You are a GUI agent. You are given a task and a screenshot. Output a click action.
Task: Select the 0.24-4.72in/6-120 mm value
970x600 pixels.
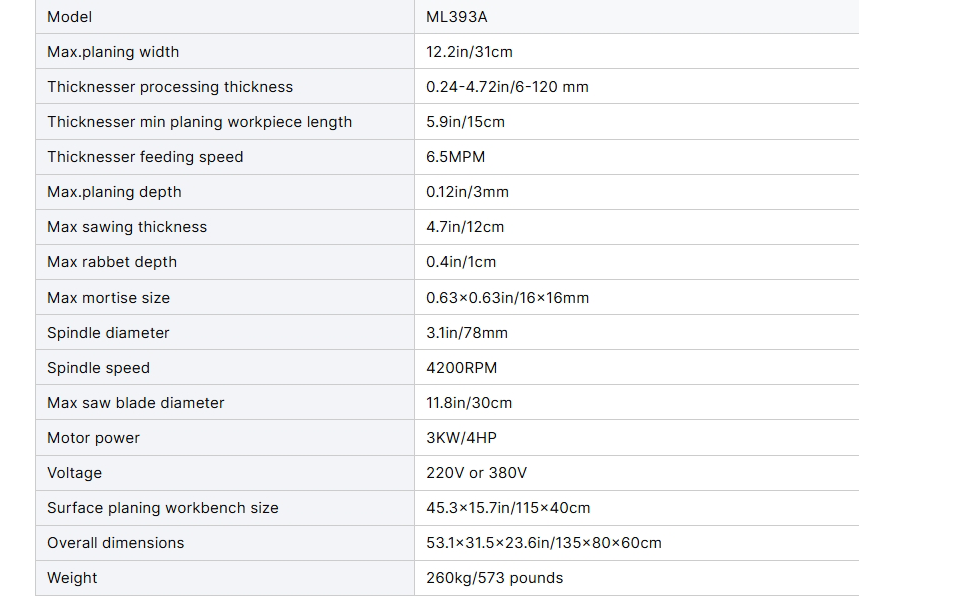point(507,87)
